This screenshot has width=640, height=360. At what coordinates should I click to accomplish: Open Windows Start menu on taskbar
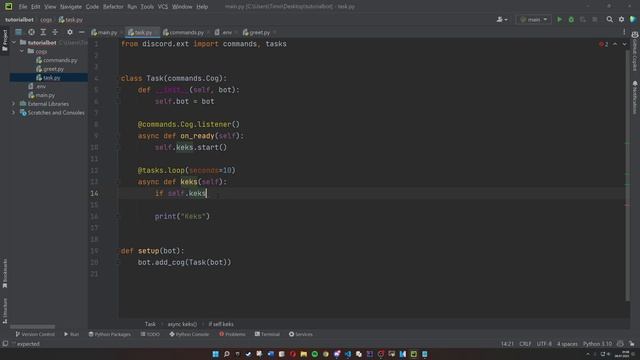click(x=216, y=354)
